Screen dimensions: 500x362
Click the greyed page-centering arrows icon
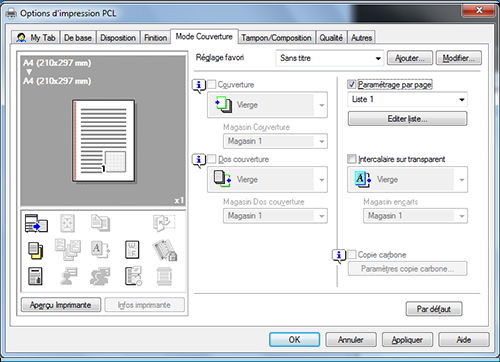[67, 223]
